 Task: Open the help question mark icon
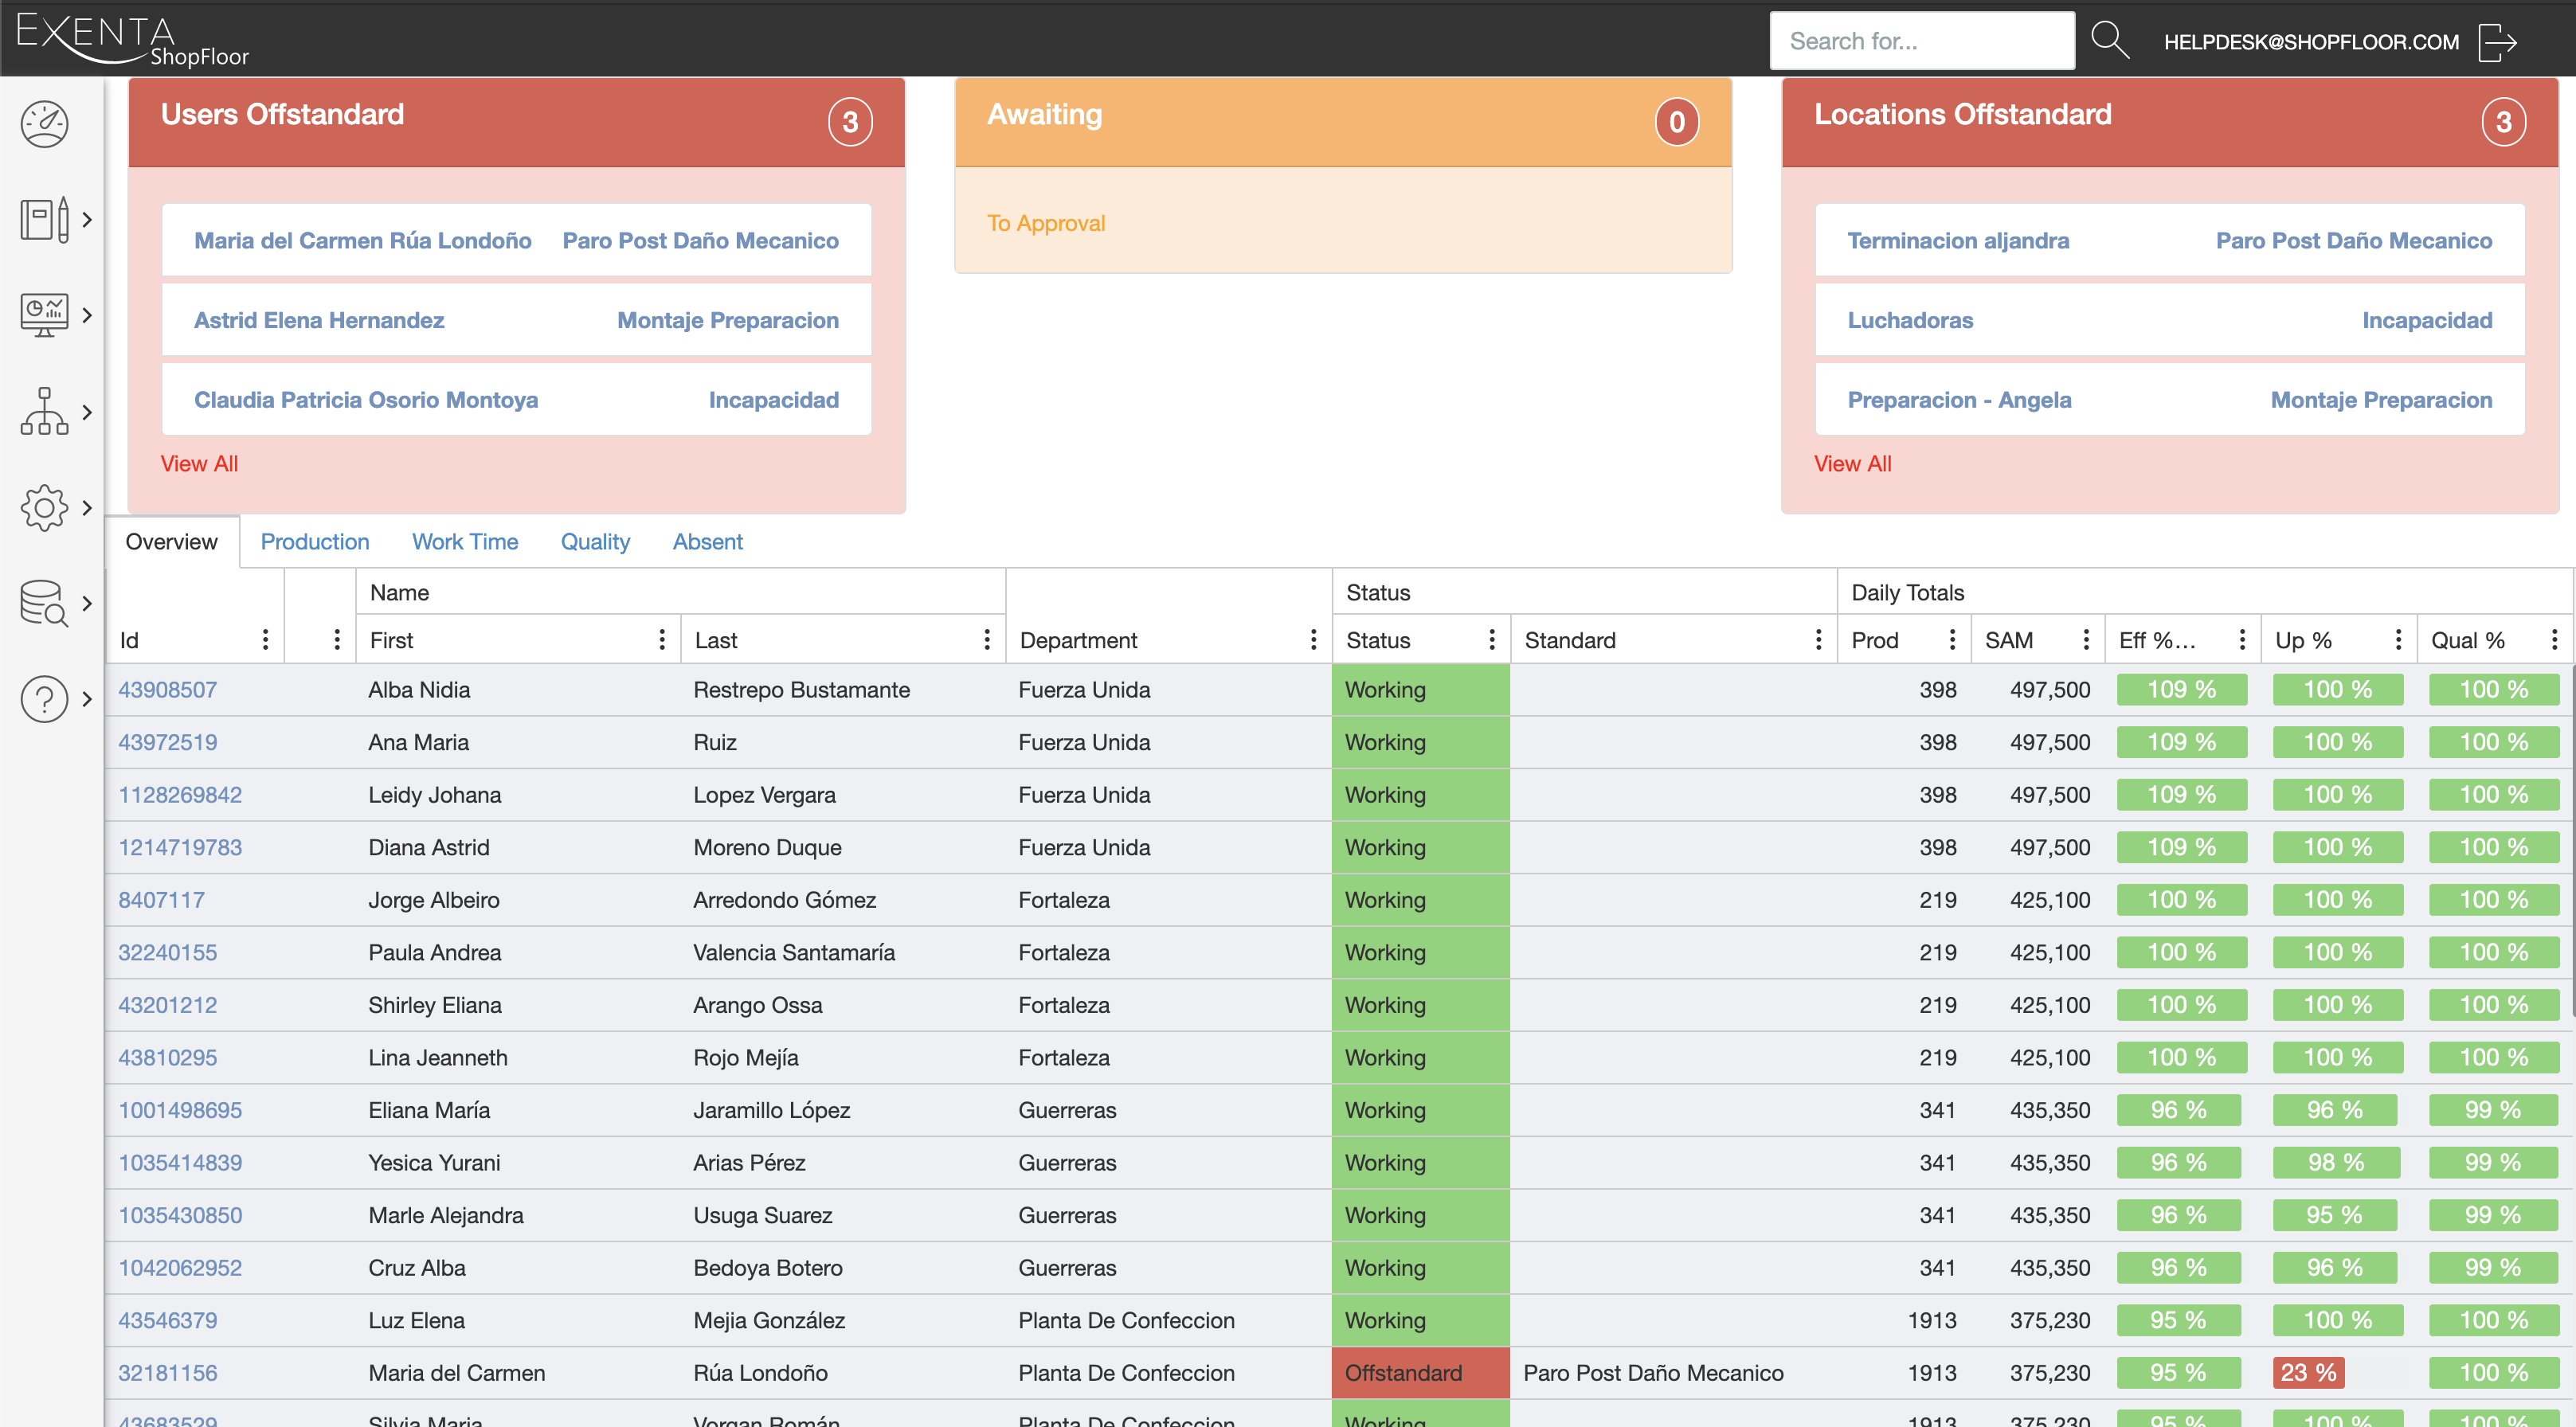click(x=45, y=698)
